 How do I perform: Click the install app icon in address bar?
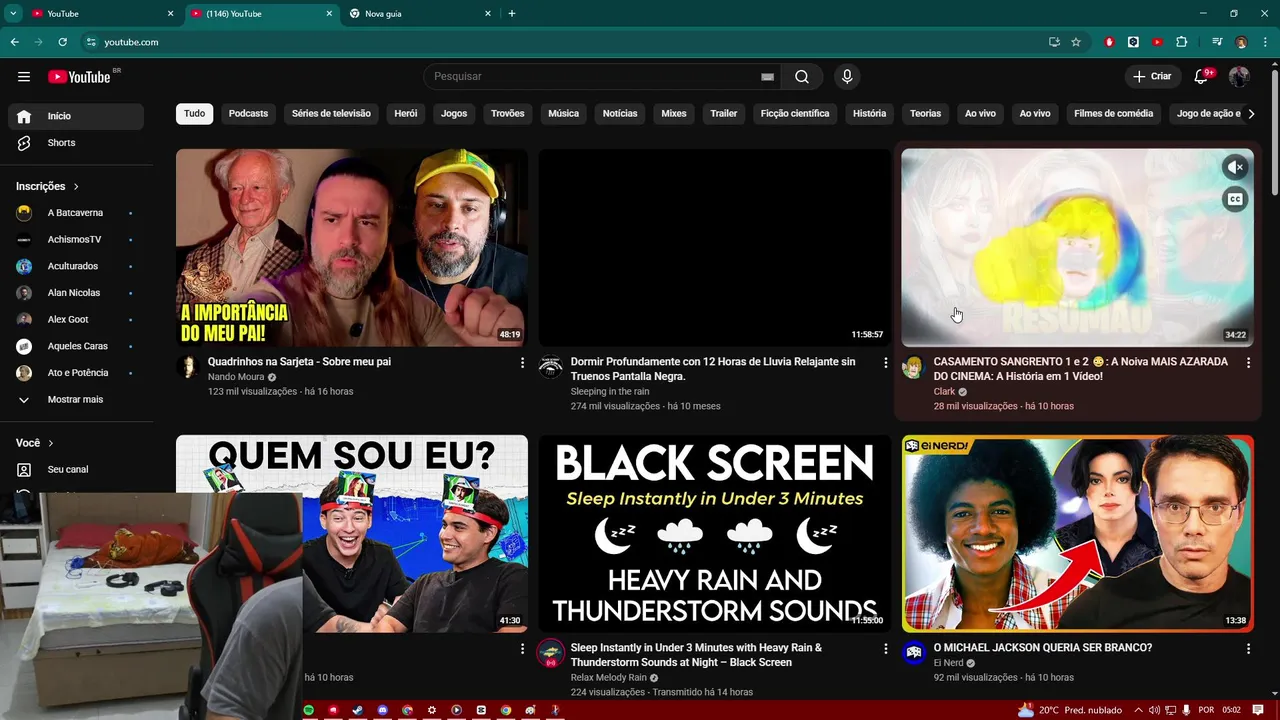[x=1054, y=42]
